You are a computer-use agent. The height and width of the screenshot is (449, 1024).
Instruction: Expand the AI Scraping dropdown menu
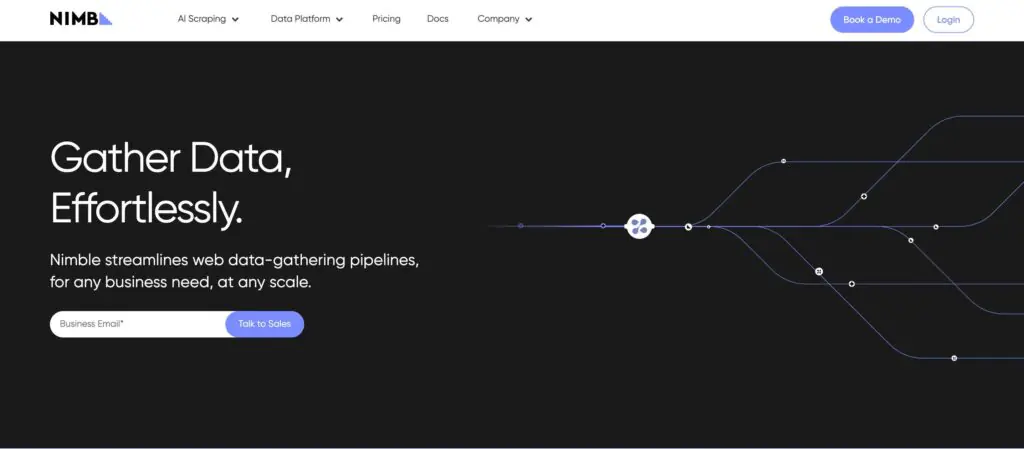click(x=208, y=19)
